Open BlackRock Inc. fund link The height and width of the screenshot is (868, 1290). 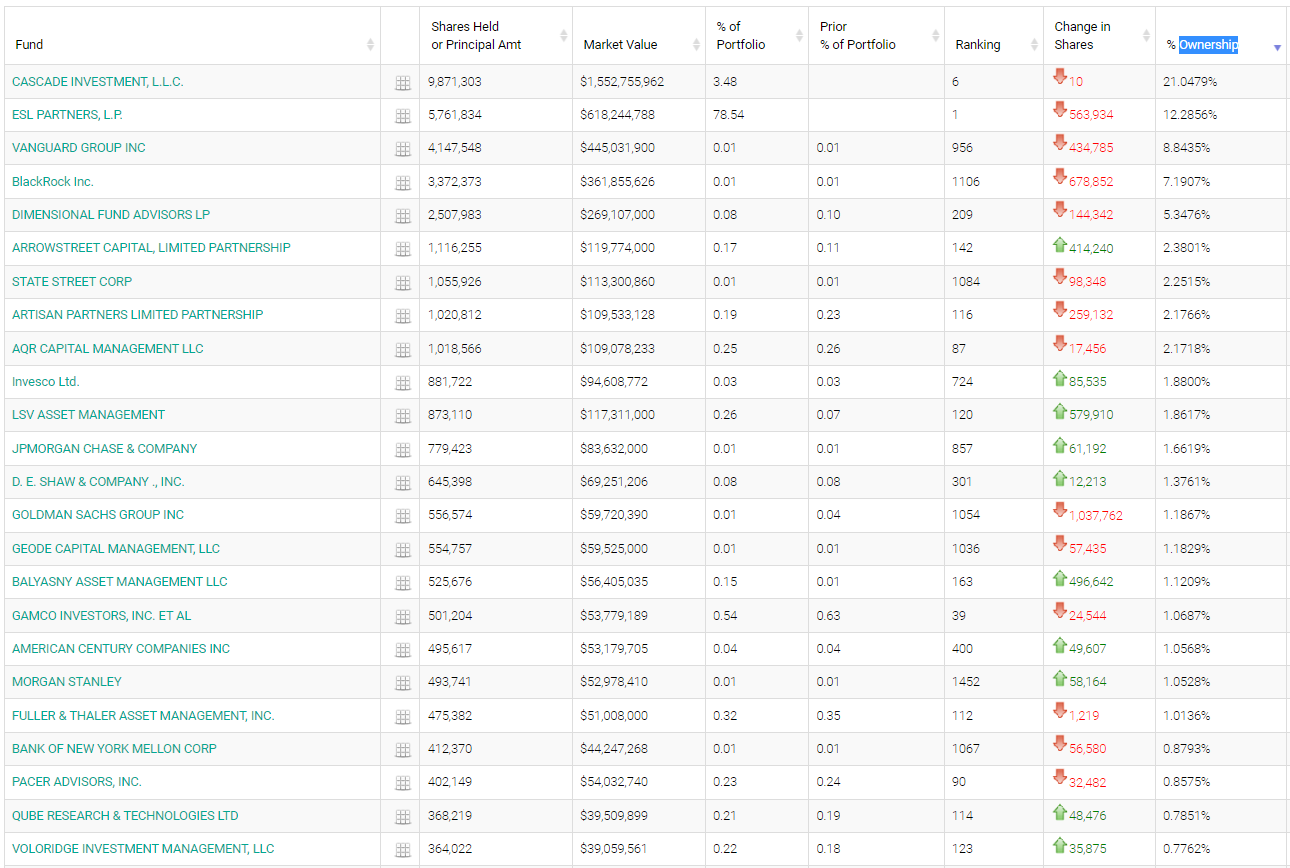(53, 181)
